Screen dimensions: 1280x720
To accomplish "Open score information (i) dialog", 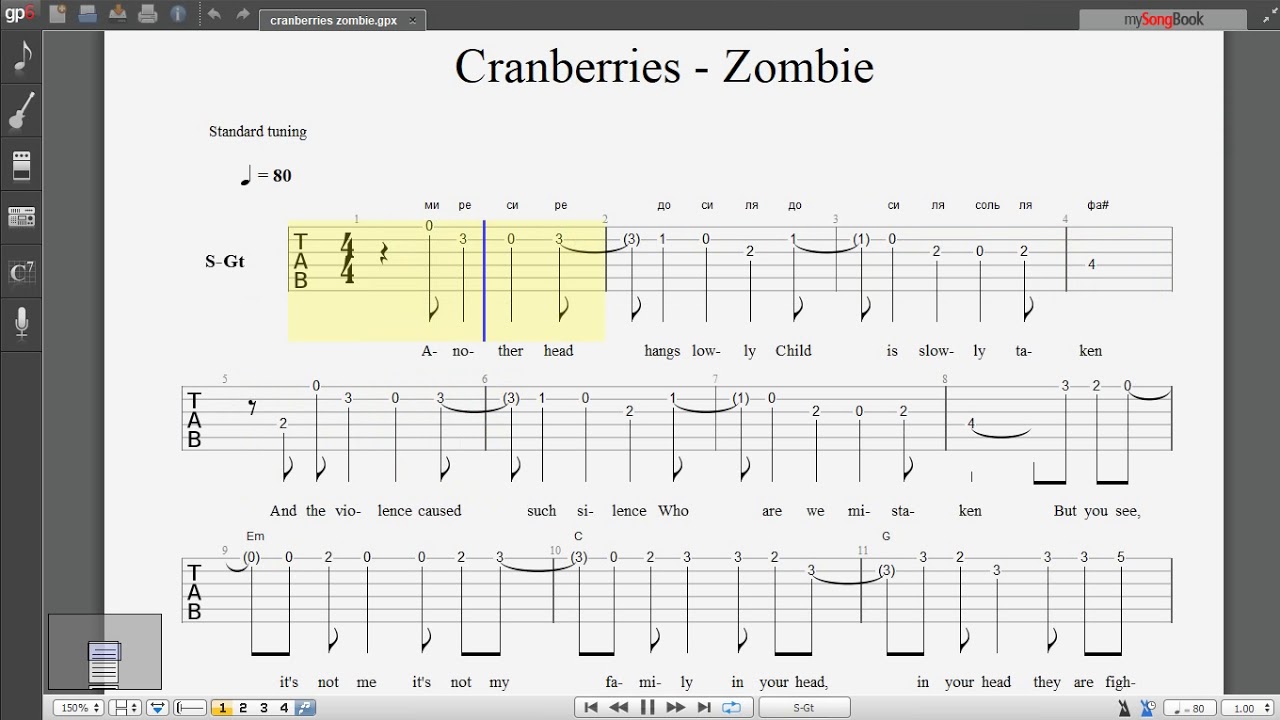I will 178,13.
